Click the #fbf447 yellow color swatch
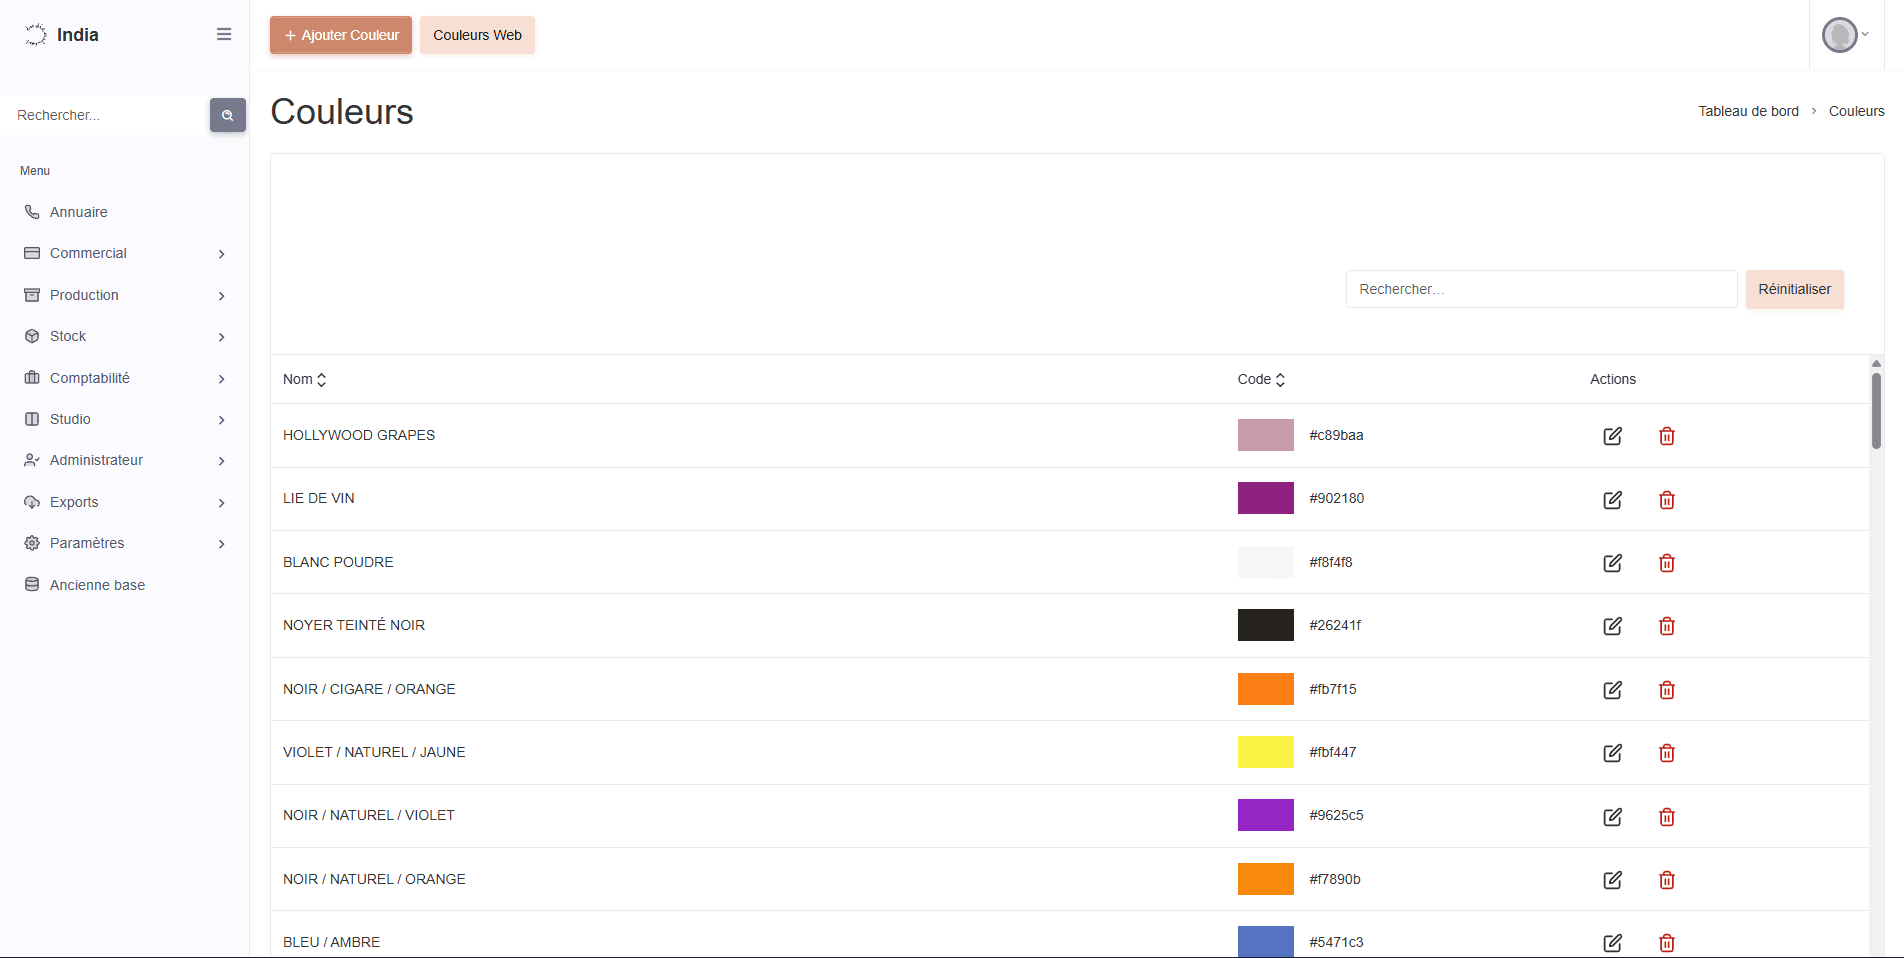 1265,752
